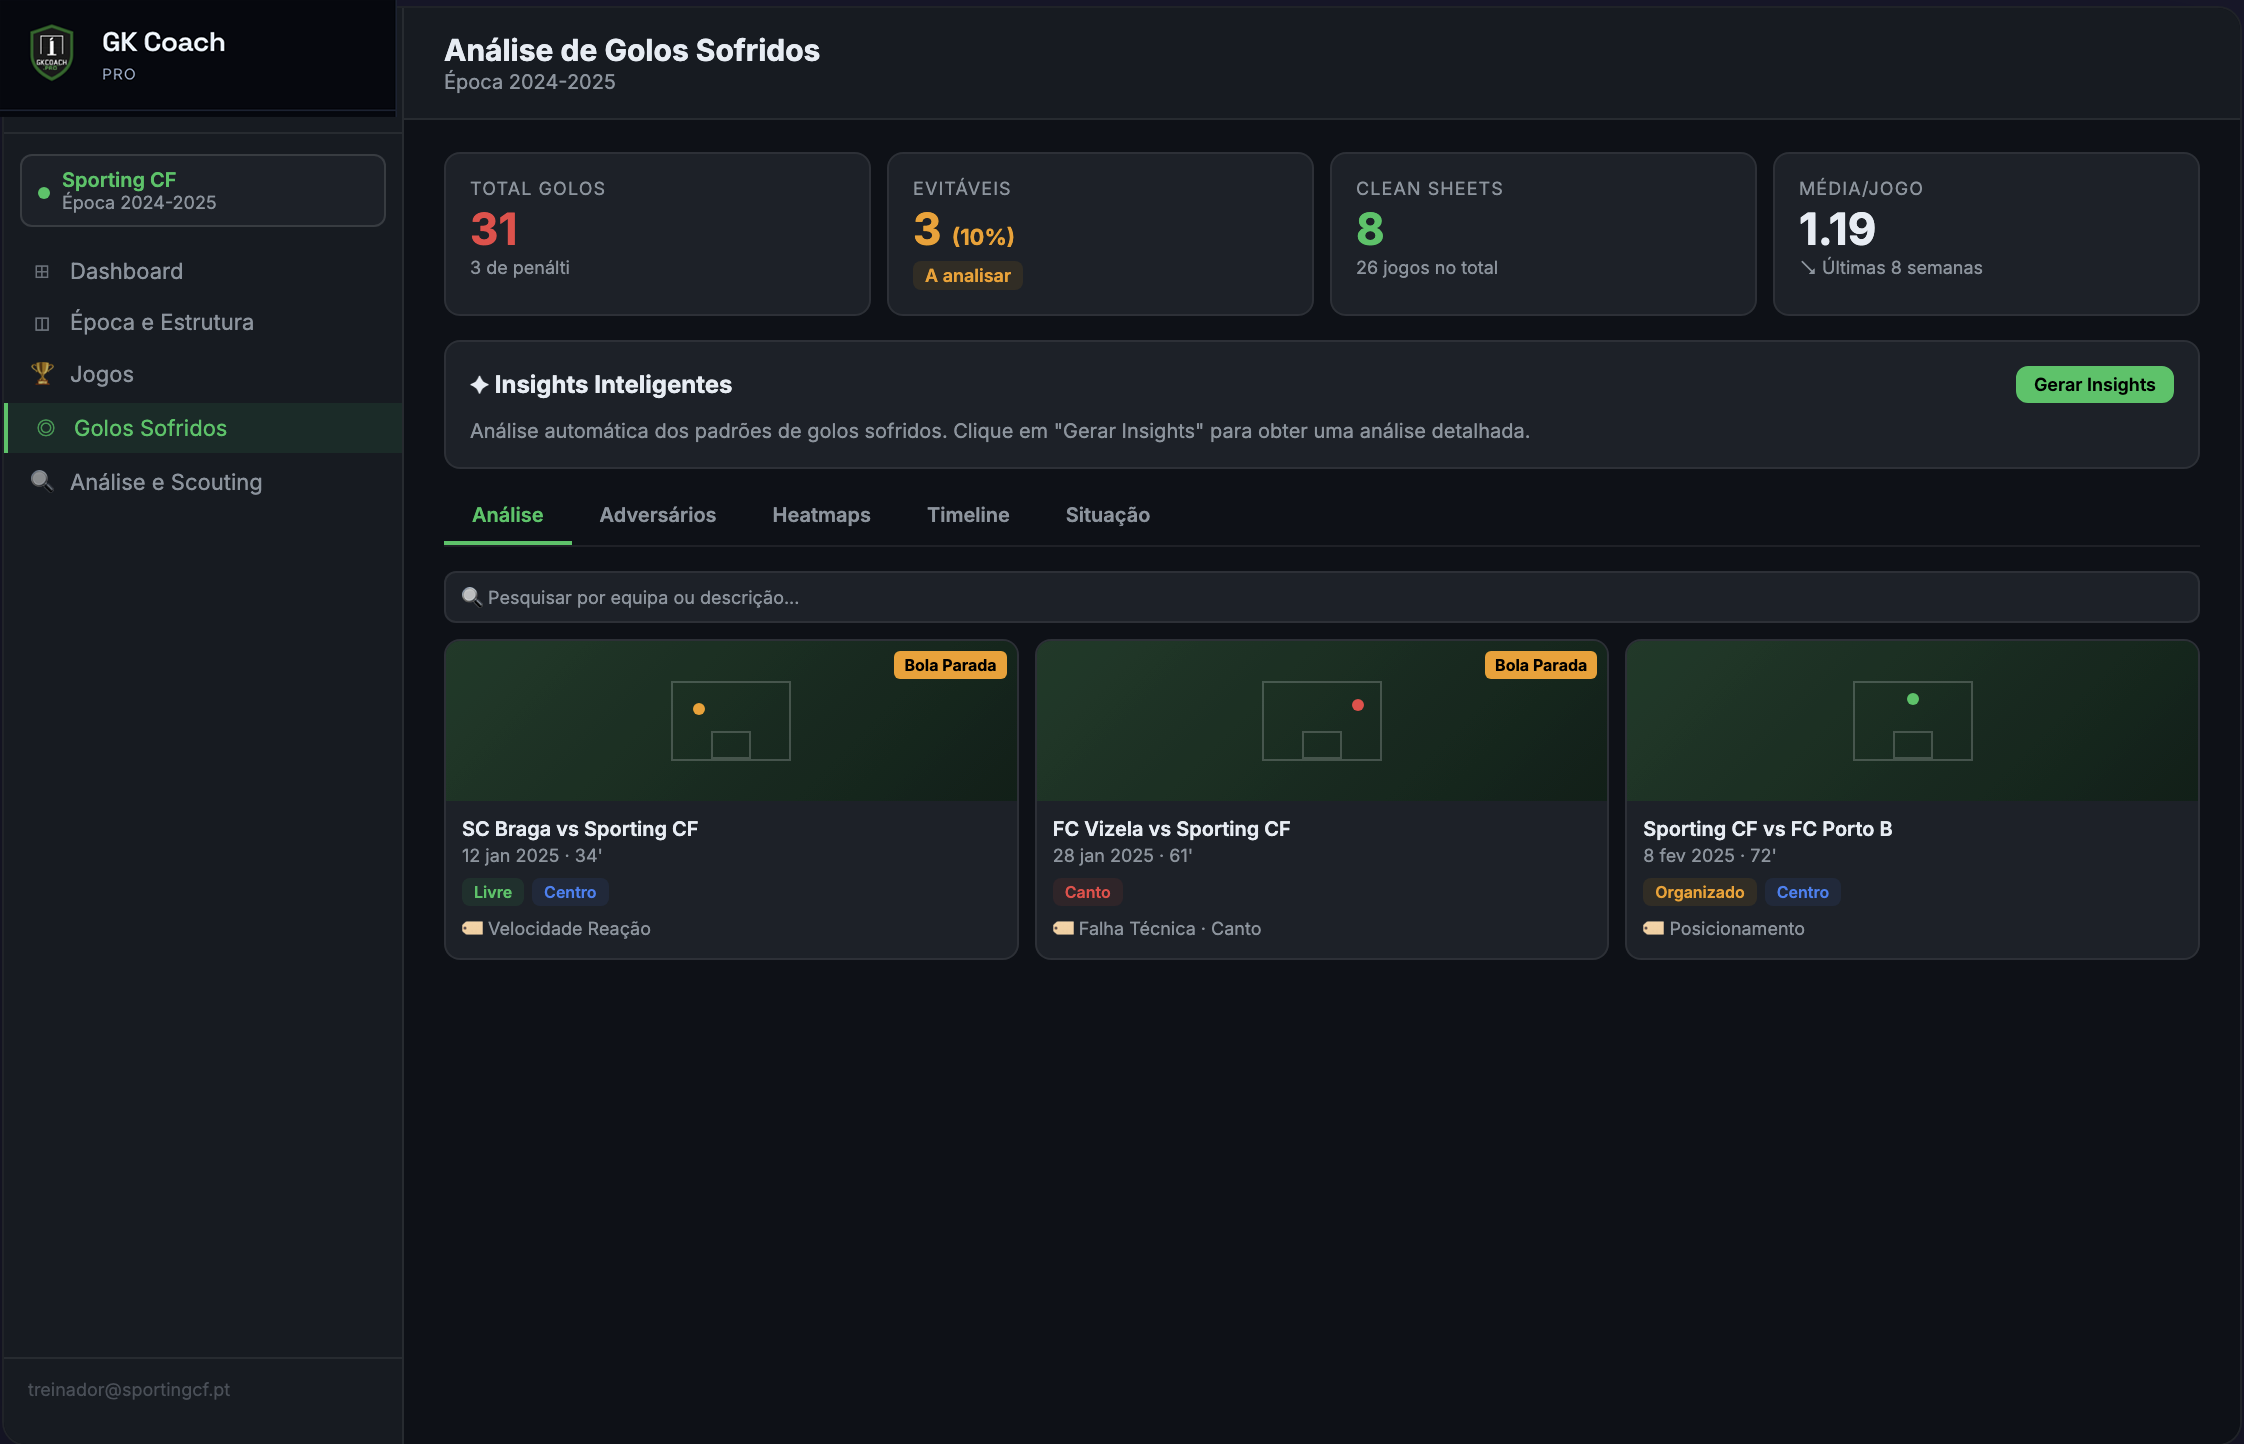The height and width of the screenshot is (1444, 2244).
Task: Click the Bola Parada badge on Braga card
Action: pyautogui.click(x=950, y=665)
